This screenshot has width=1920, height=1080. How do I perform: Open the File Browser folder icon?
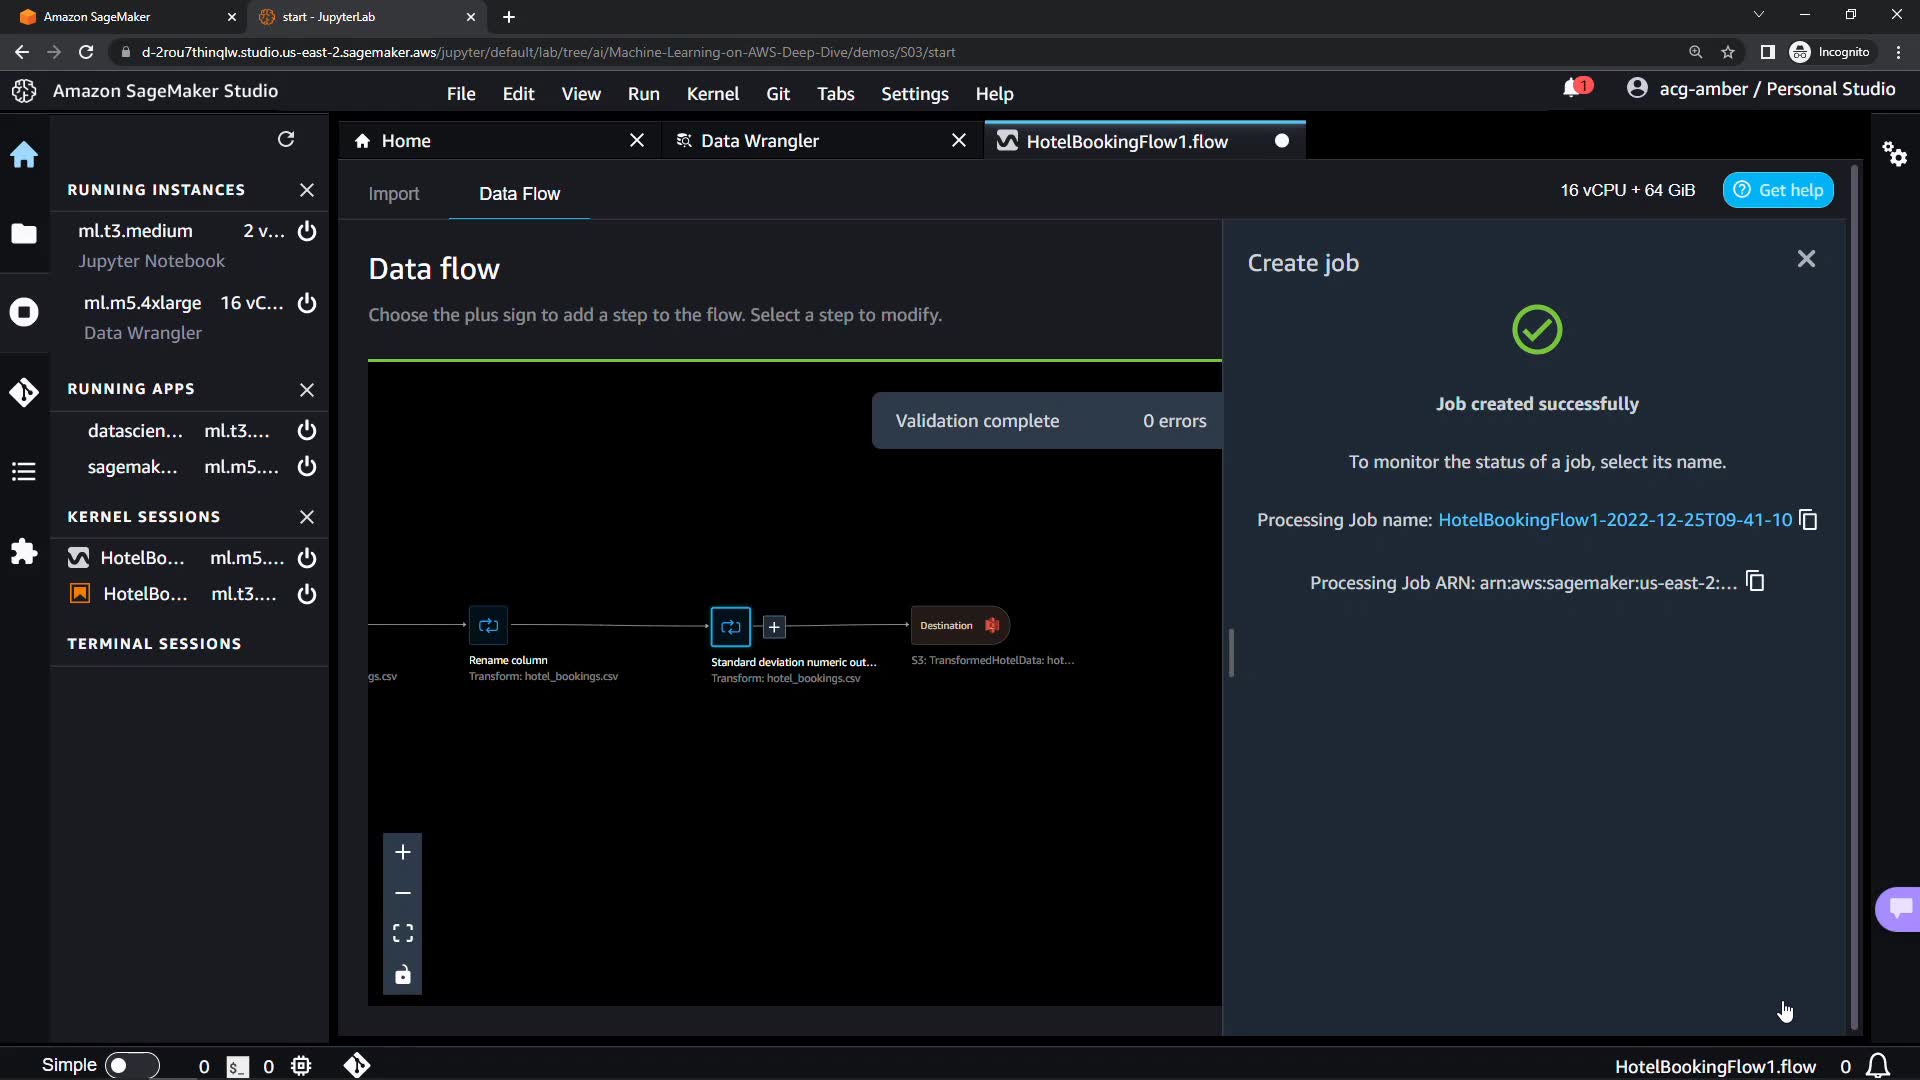[24, 234]
